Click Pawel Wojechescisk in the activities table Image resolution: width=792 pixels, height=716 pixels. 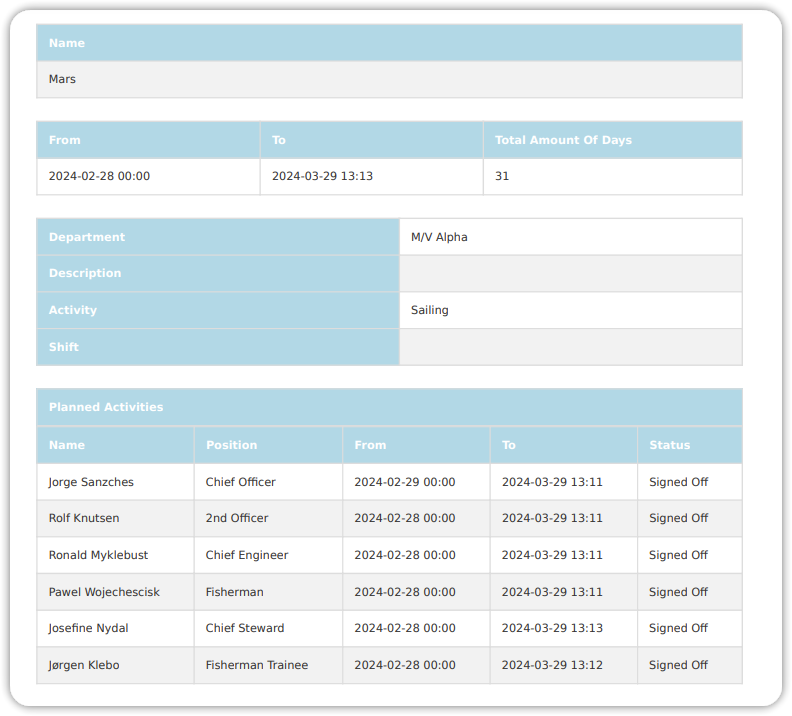click(x=104, y=592)
